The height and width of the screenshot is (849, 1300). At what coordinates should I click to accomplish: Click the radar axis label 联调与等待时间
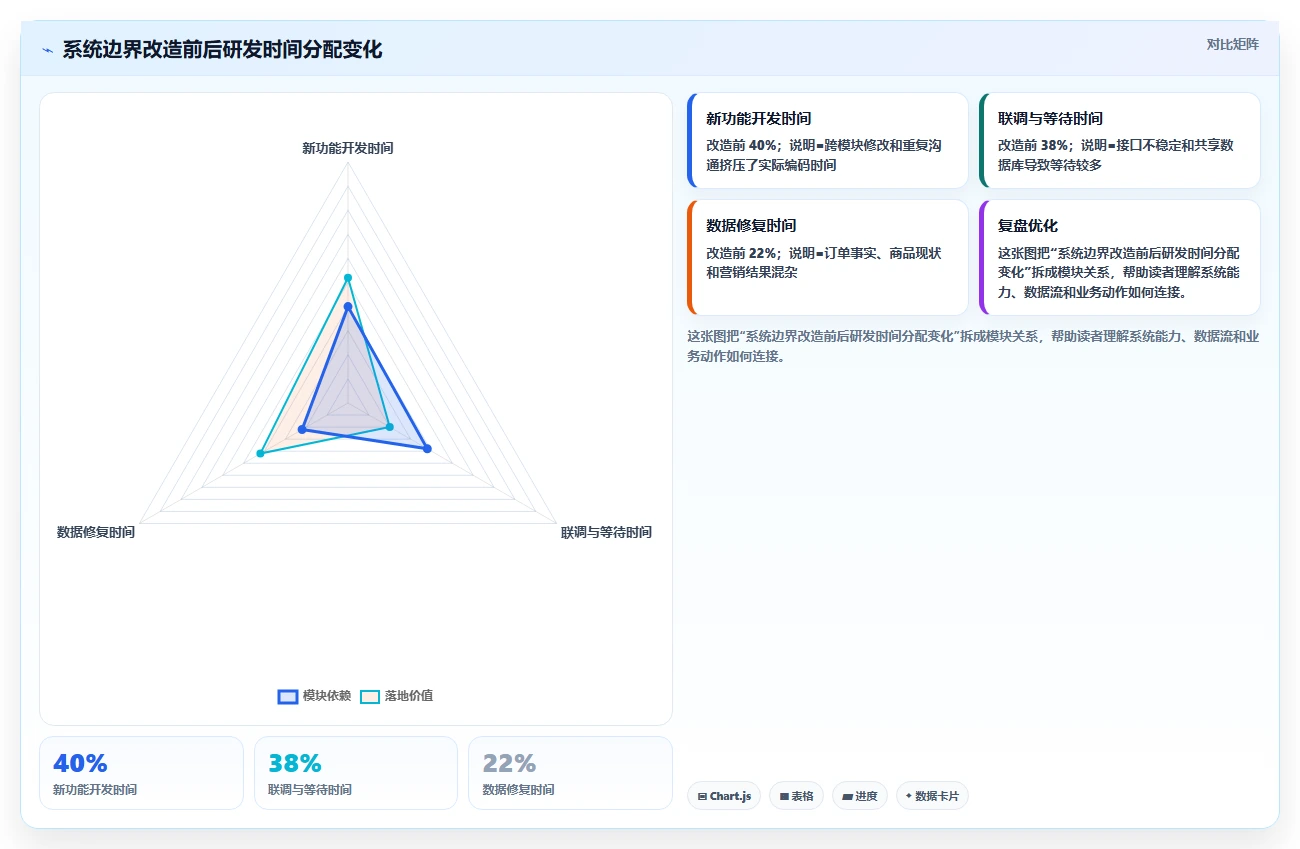606,532
